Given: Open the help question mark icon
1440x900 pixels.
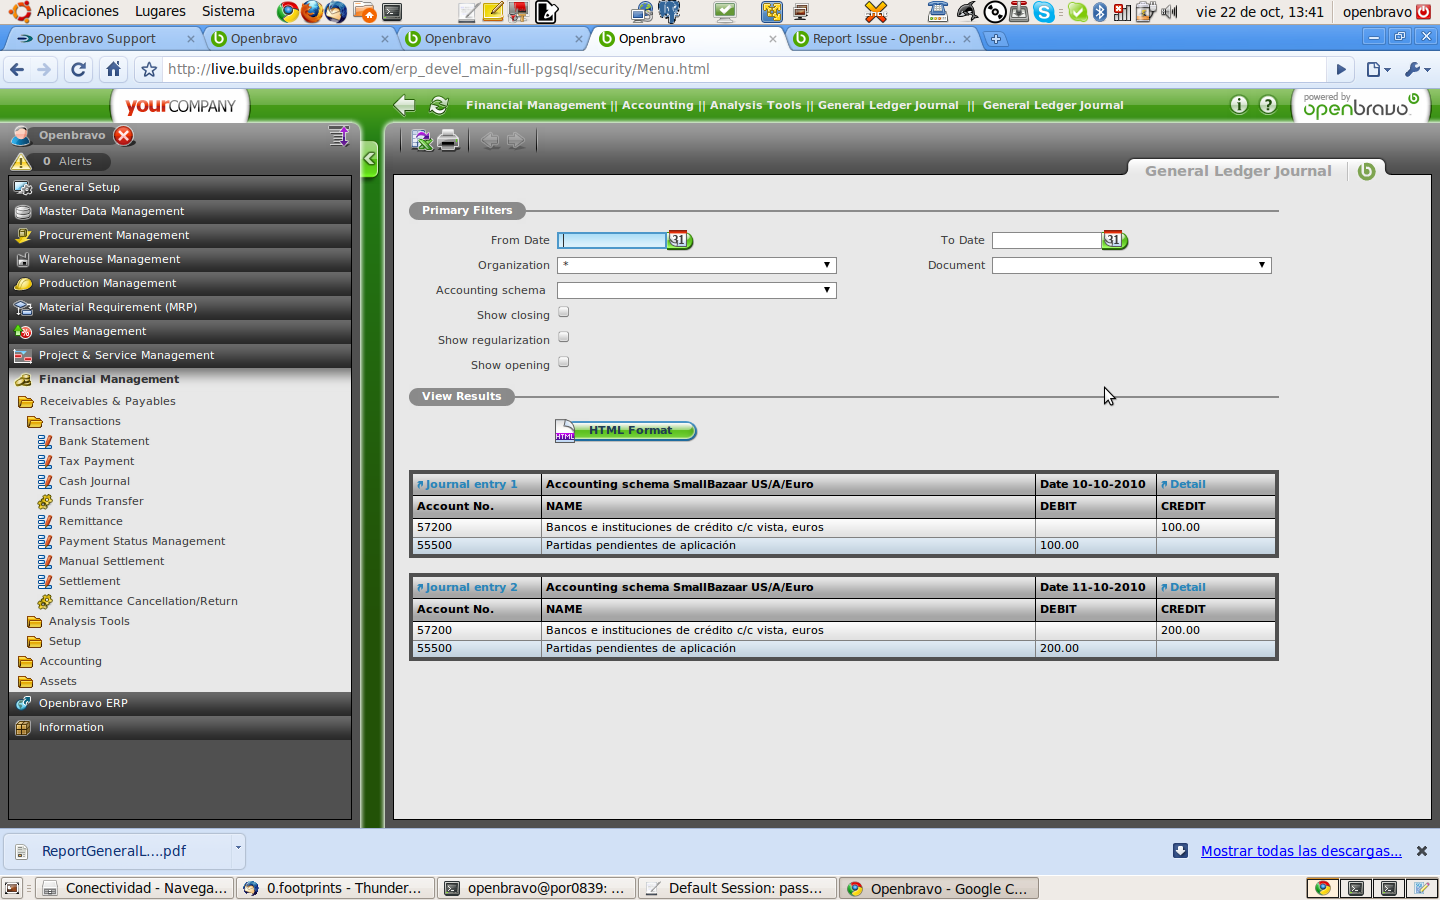Looking at the screenshot, I should [x=1268, y=105].
